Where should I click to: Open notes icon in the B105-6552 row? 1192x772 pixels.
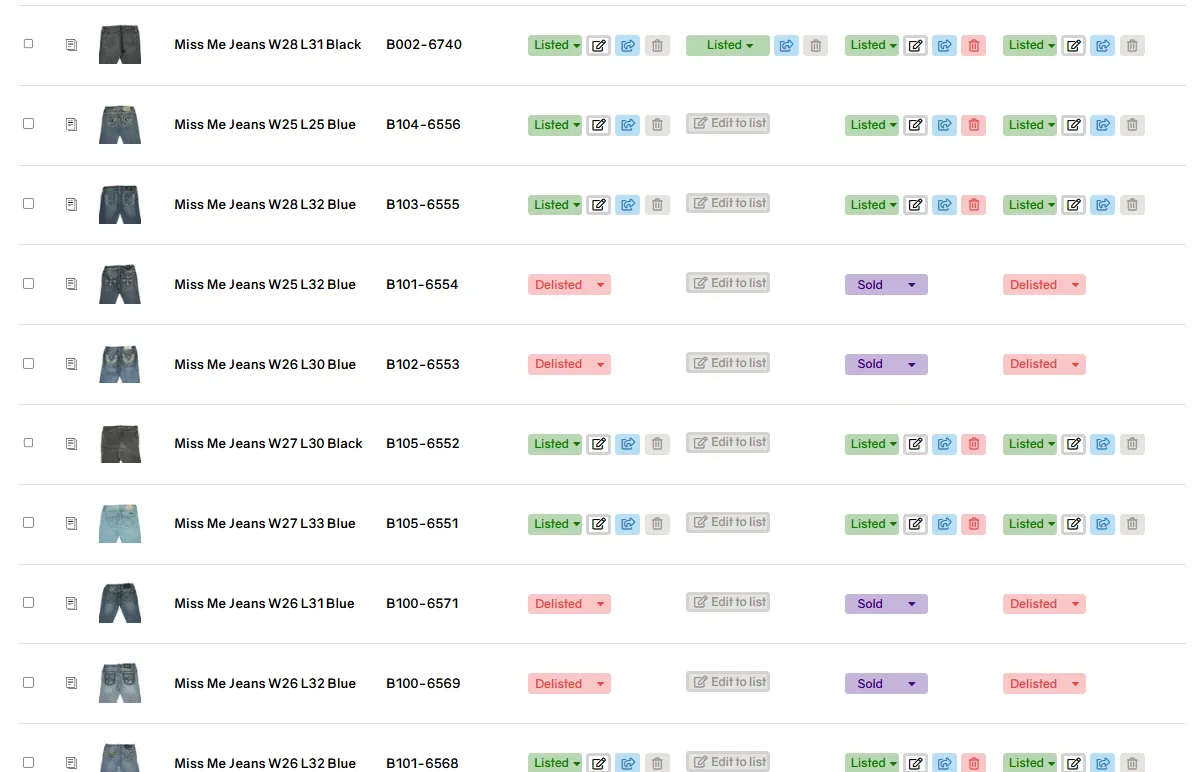click(71, 444)
